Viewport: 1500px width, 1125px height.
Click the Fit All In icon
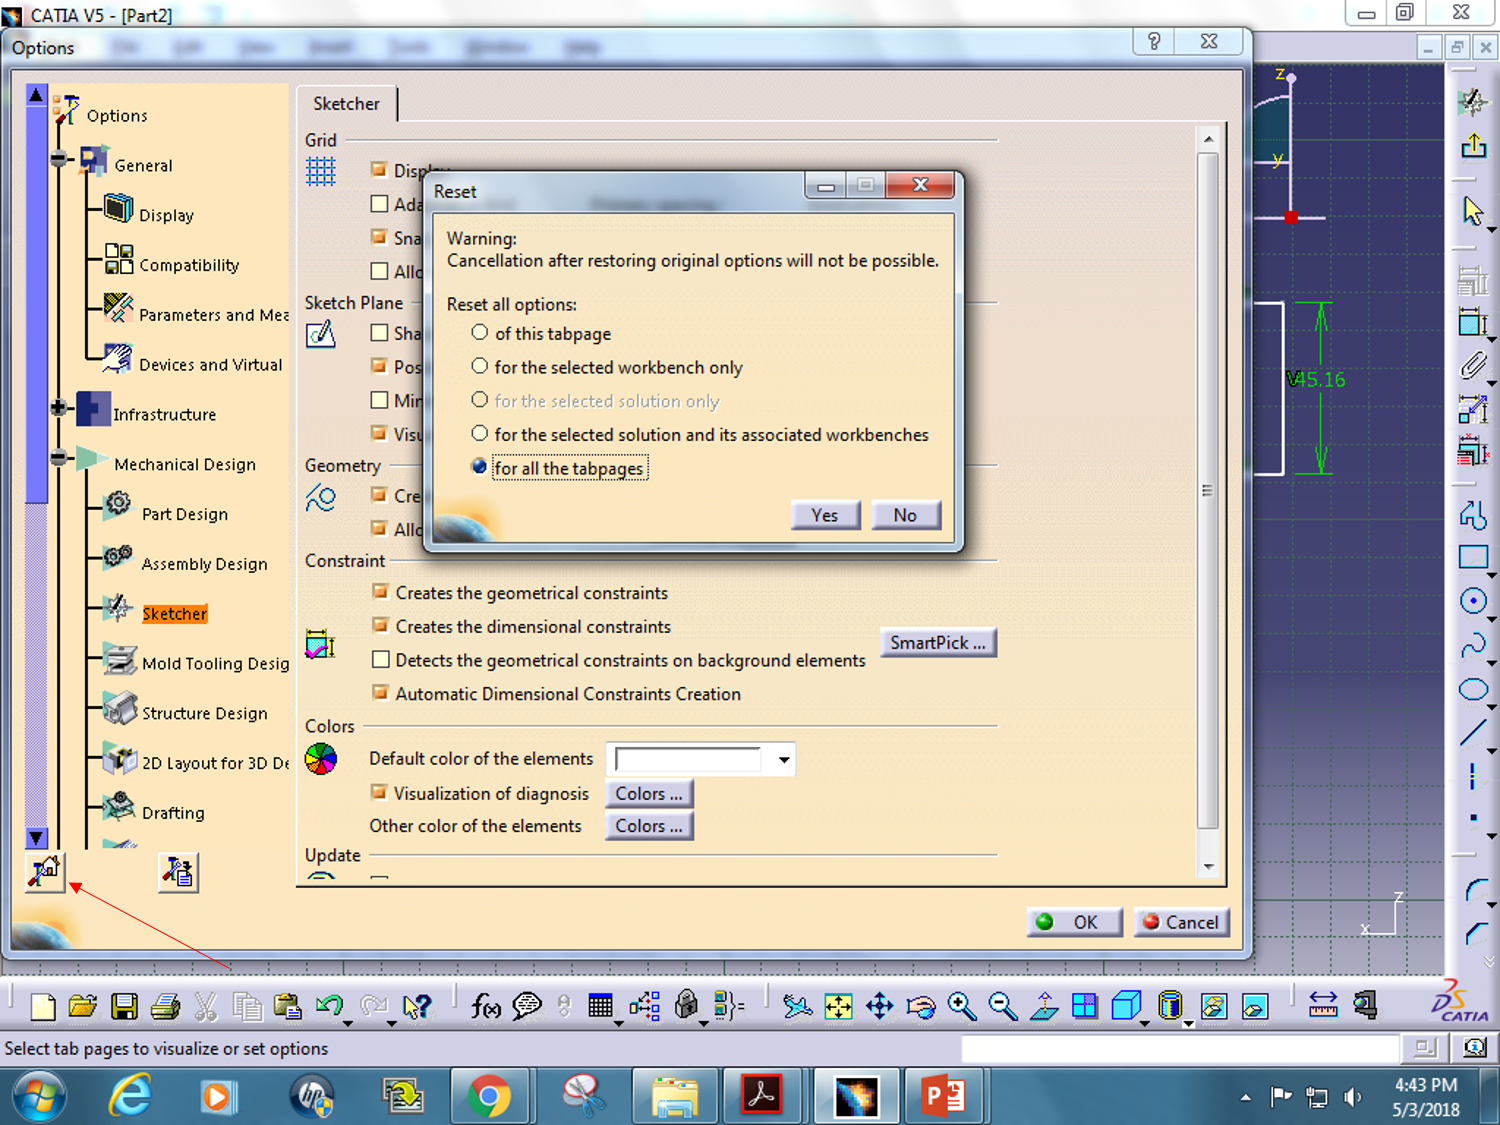coord(838,1007)
